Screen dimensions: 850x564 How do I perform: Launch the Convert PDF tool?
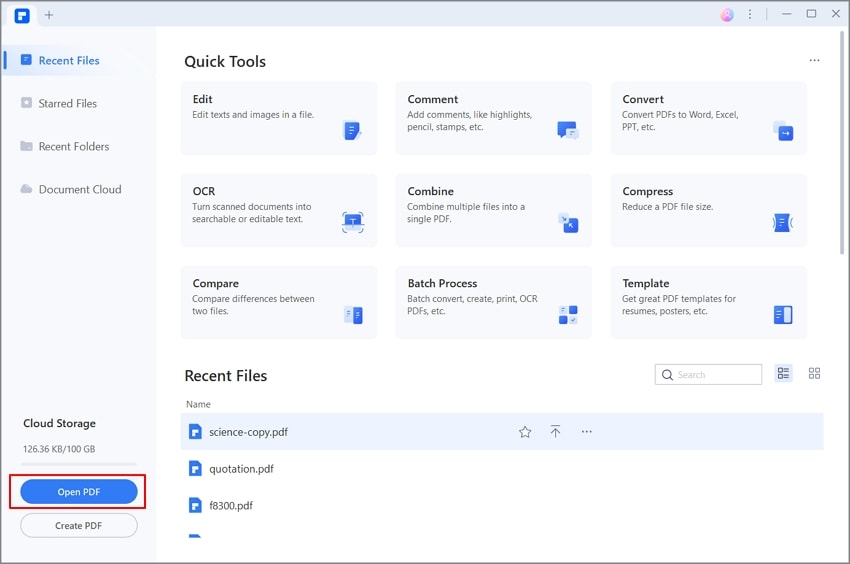click(x=708, y=118)
